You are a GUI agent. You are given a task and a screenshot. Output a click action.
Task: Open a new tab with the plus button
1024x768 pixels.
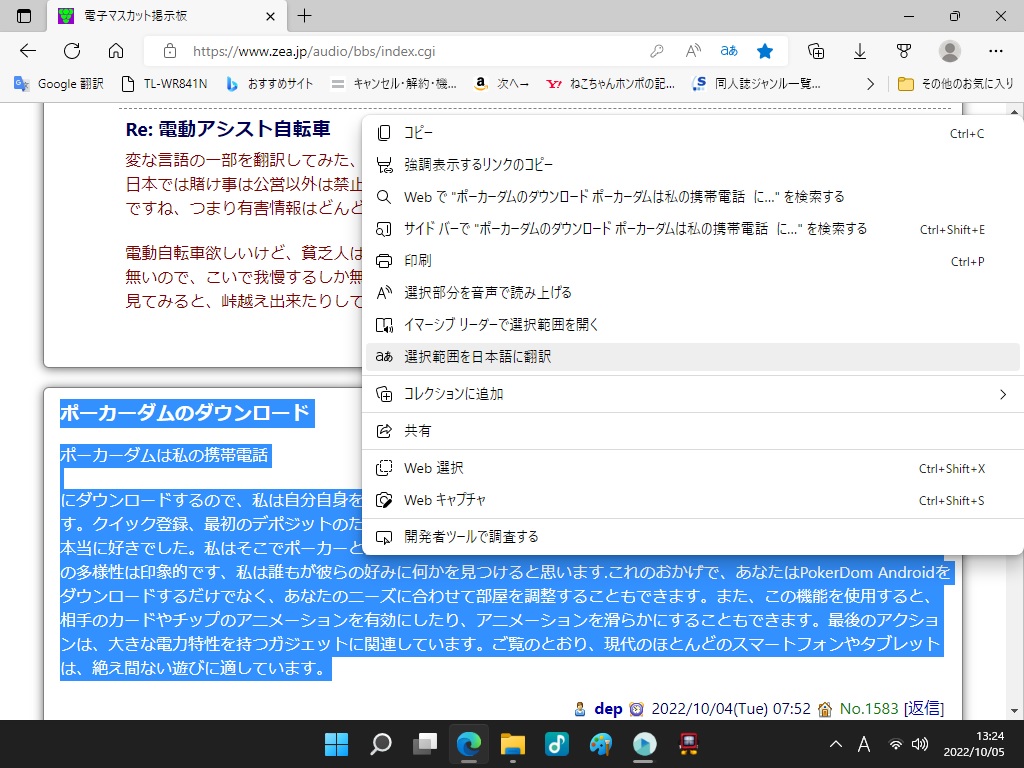[x=304, y=16]
